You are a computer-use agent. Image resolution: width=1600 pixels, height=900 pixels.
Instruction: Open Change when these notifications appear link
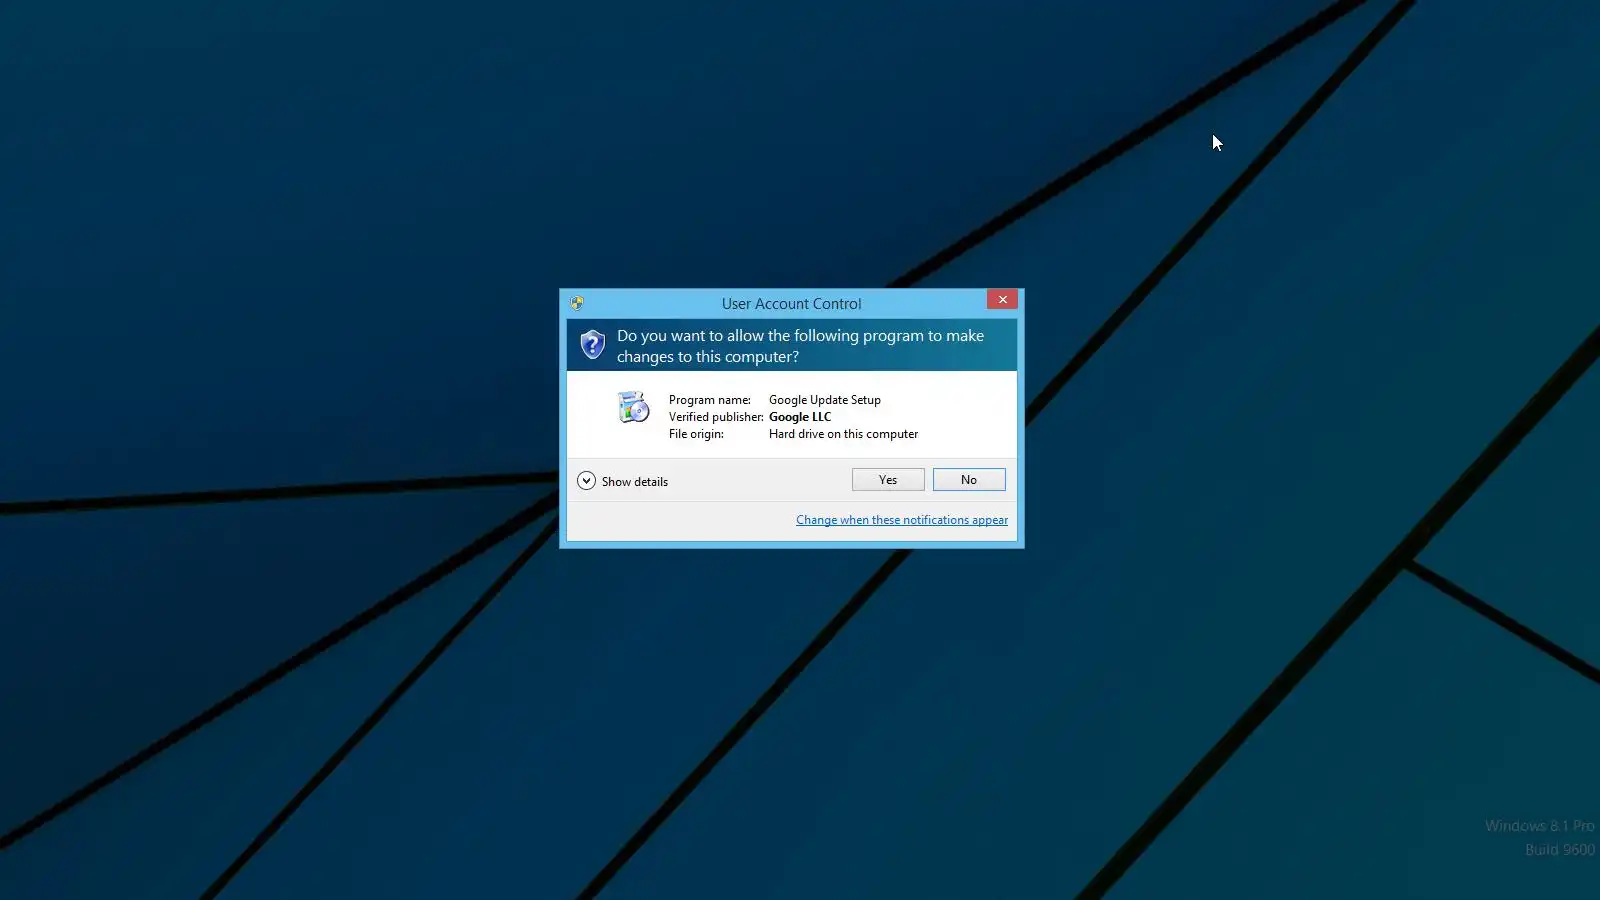[902, 520]
